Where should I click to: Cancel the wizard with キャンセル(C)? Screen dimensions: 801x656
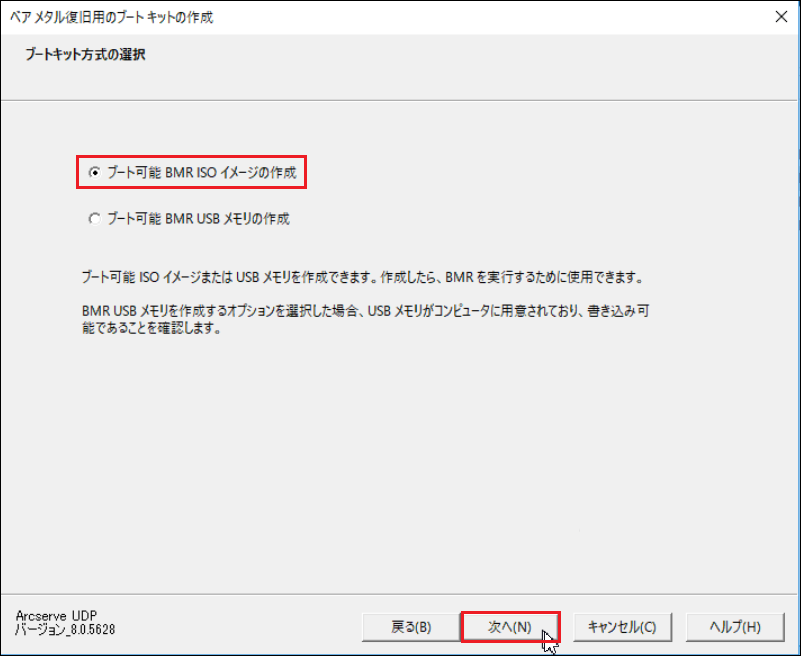click(x=622, y=627)
